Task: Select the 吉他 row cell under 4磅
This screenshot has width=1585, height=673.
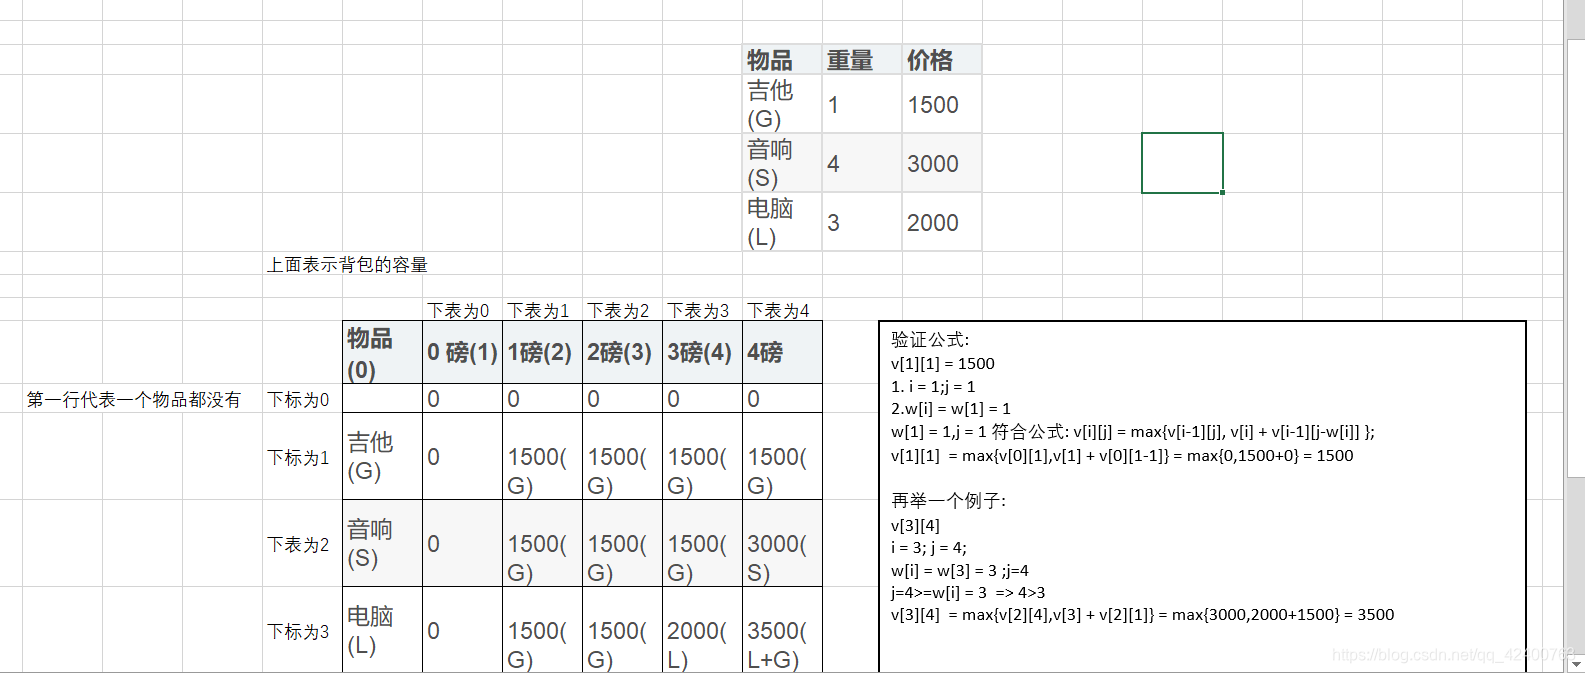Action: tap(782, 457)
